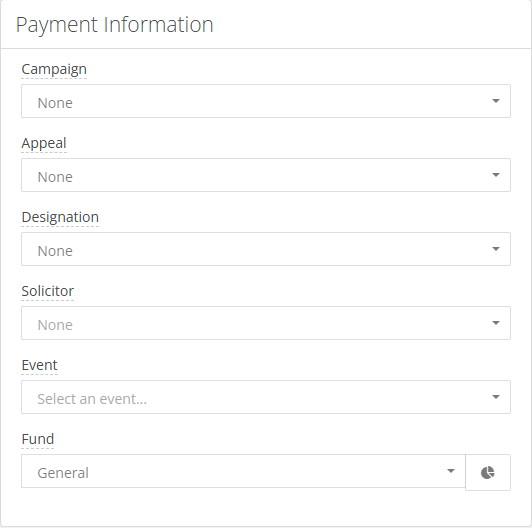Open the Fund dropdown showing General
Screen dimensions: 532x528
coord(243,471)
